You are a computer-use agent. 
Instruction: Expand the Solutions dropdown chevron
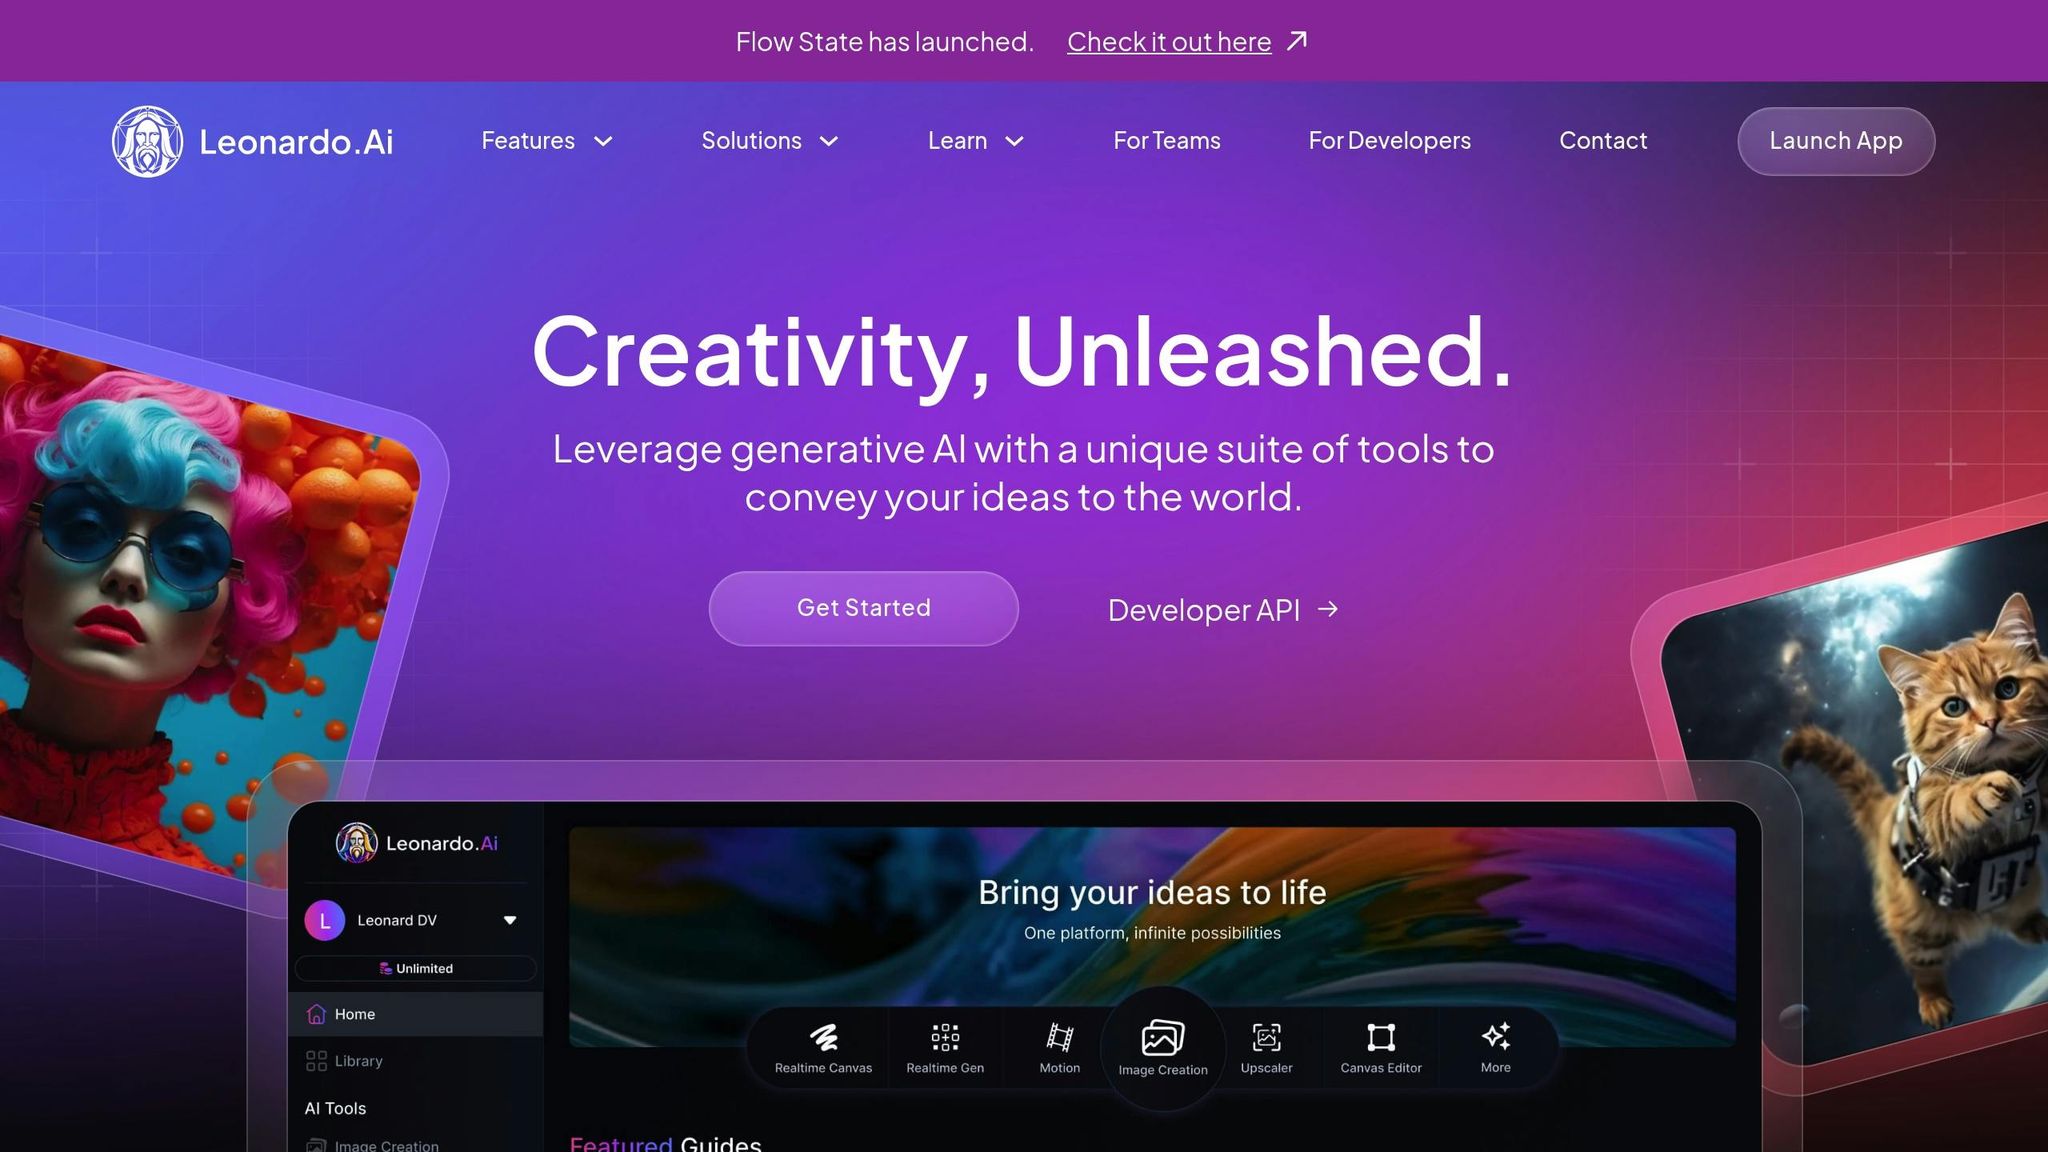click(x=829, y=142)
